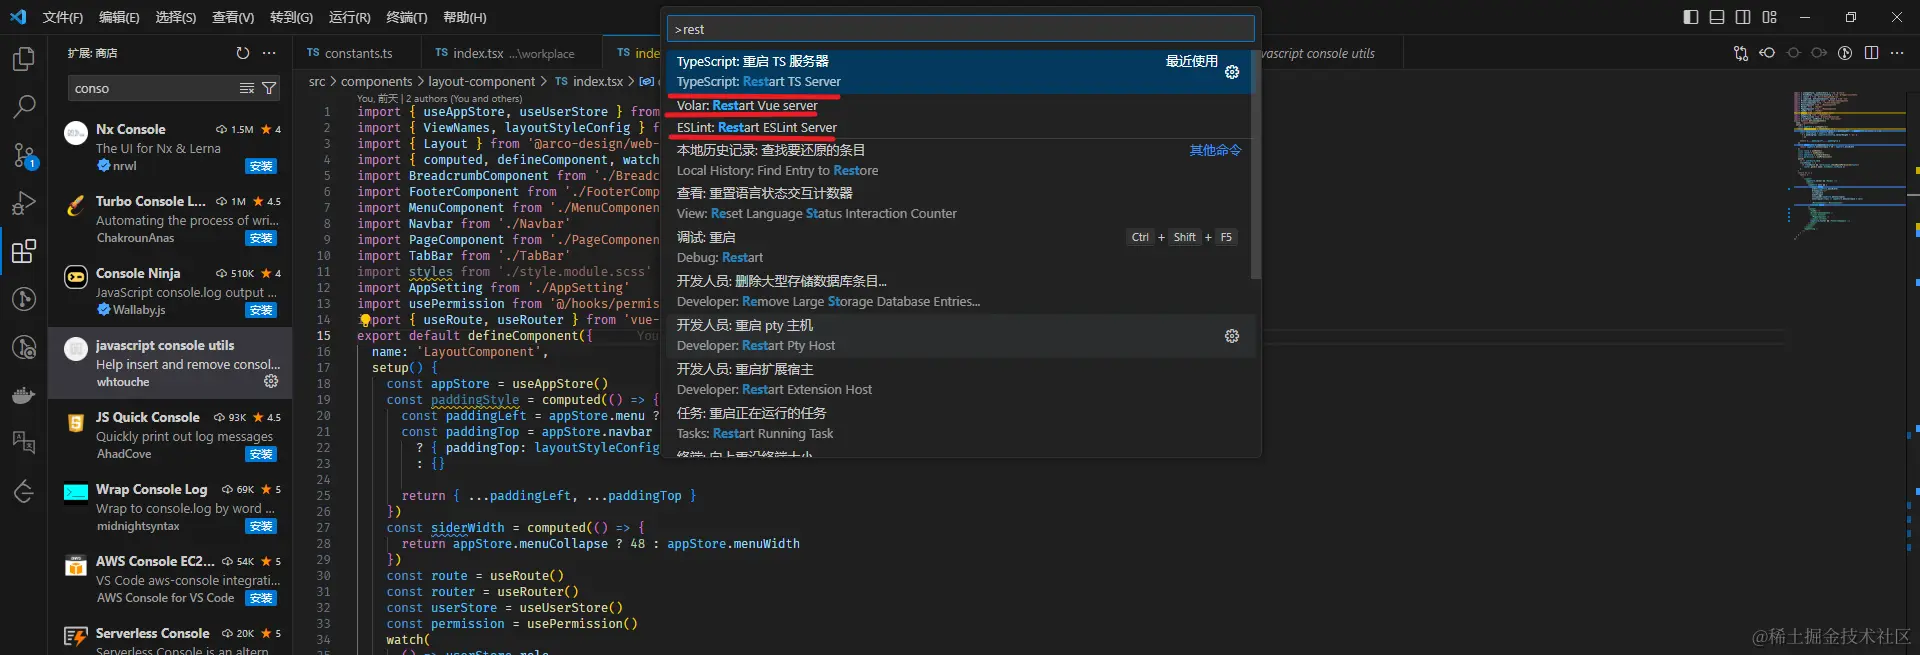
Task: Customize layout icon in title bar
Action: pos(1770,17)
